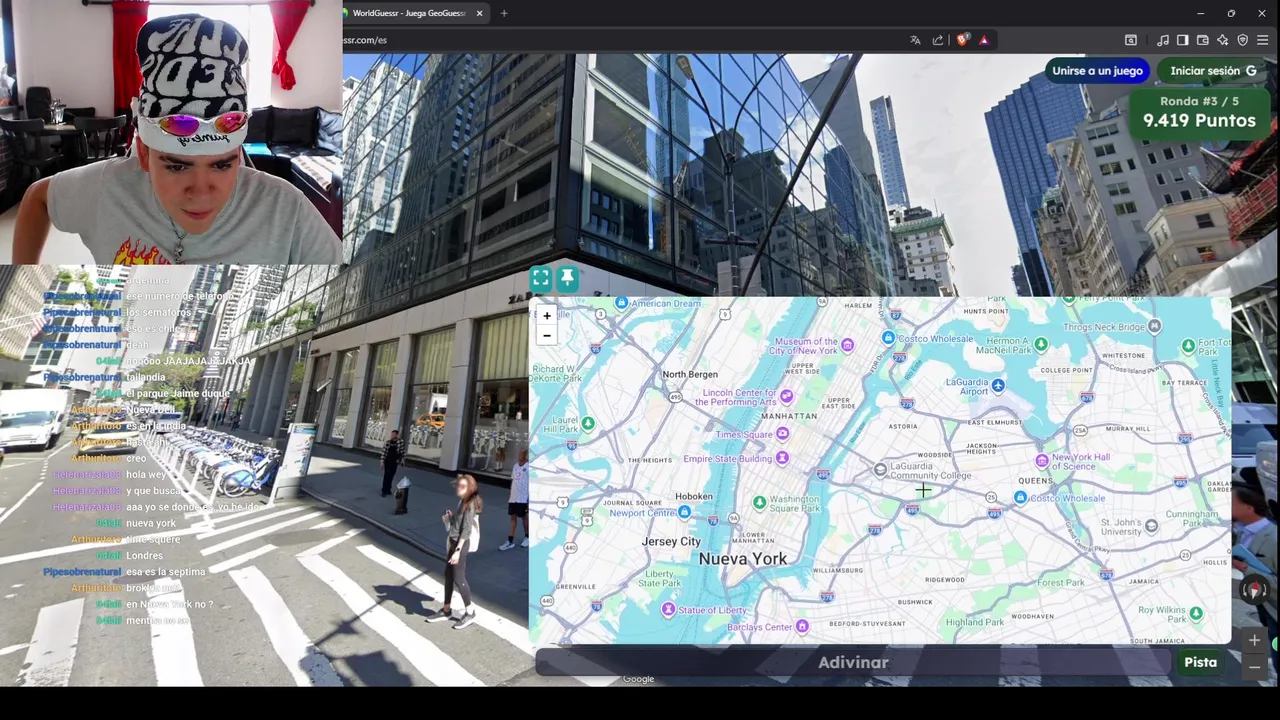This screenshot has height=720, width=1280.
Task: Close the WorldGuessr browser tab
Action: pyautogui.click(x=479, y=13)
